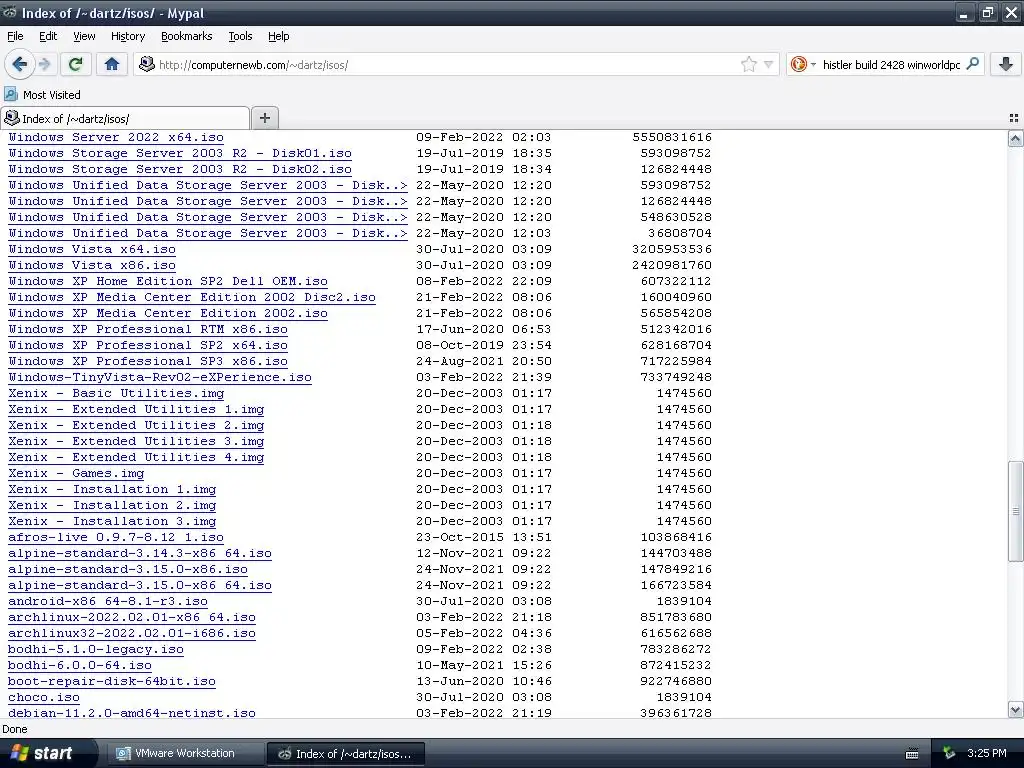Screen dimensions: 1024x768
Task: Download Windows XP Professional SP2 x64.iso
Action: [148, 345]
